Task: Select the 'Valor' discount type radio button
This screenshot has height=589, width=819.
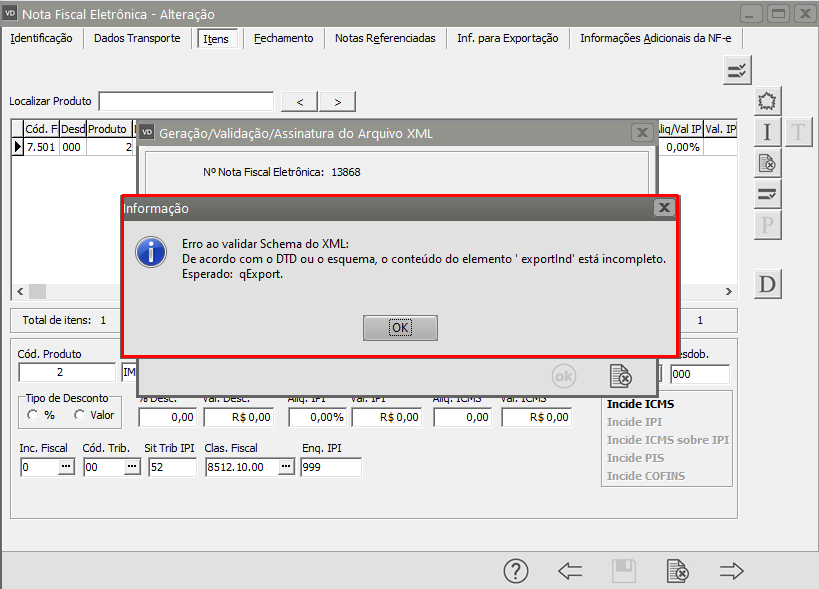Action: [x=79, y=415]
